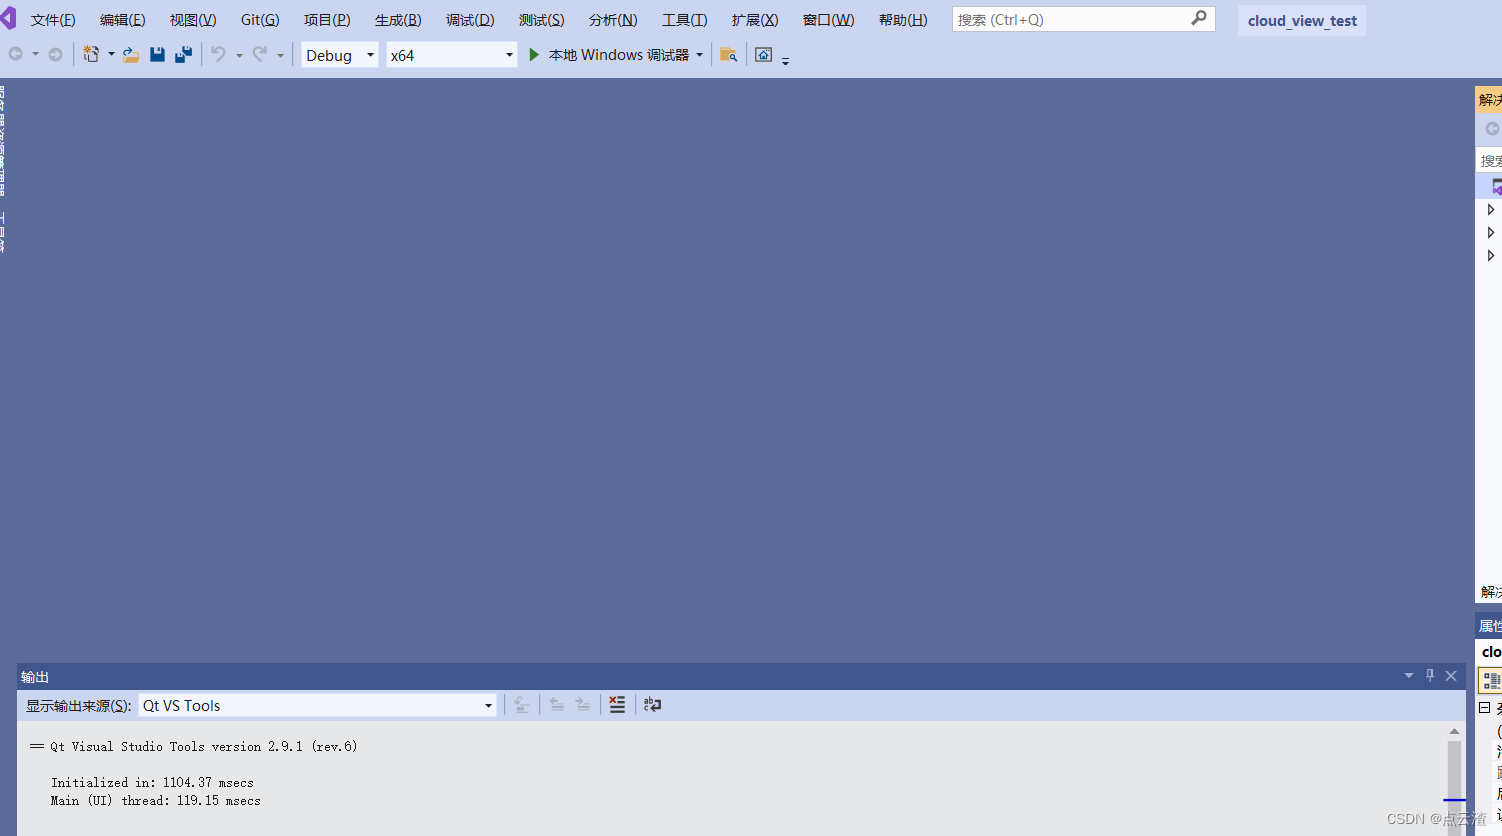Open the undo history dropdown arrow
Screen dimensions: 1502x836
(x=239, y=55)
